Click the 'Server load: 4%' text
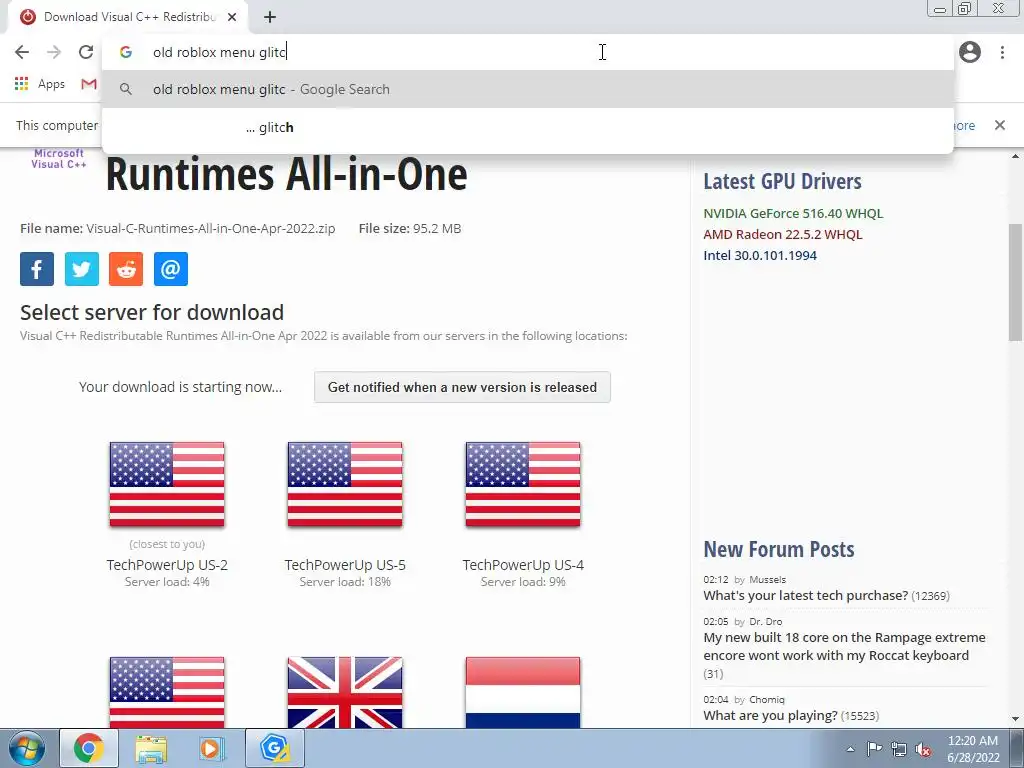 [167, 582]
